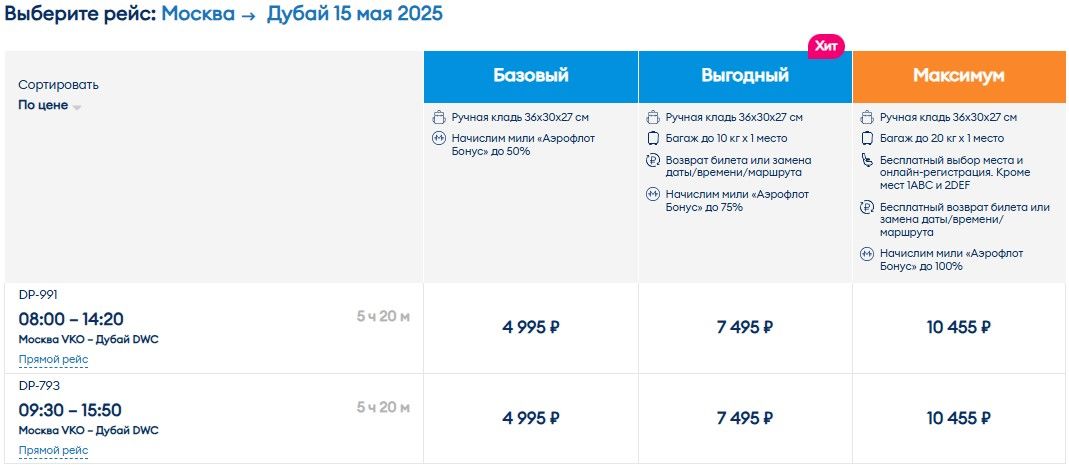Open the По цене sort dropdown
The image size is (1069, 465).
(x=50, y=105)
